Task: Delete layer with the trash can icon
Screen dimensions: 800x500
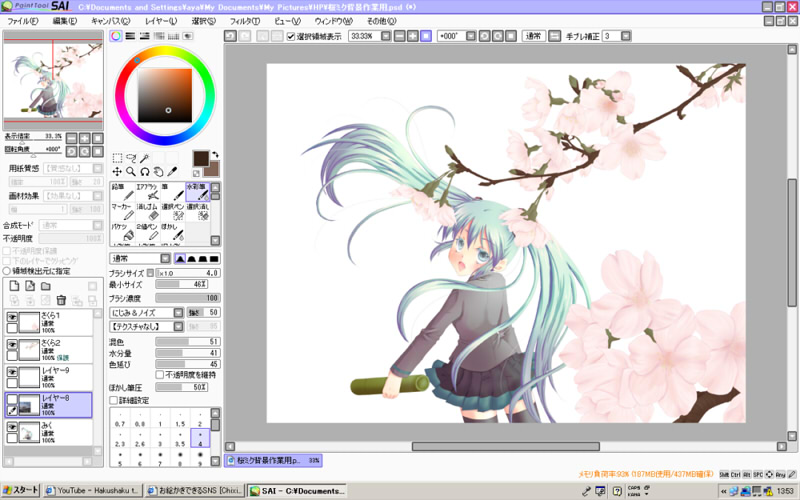Action: [60, 300]
